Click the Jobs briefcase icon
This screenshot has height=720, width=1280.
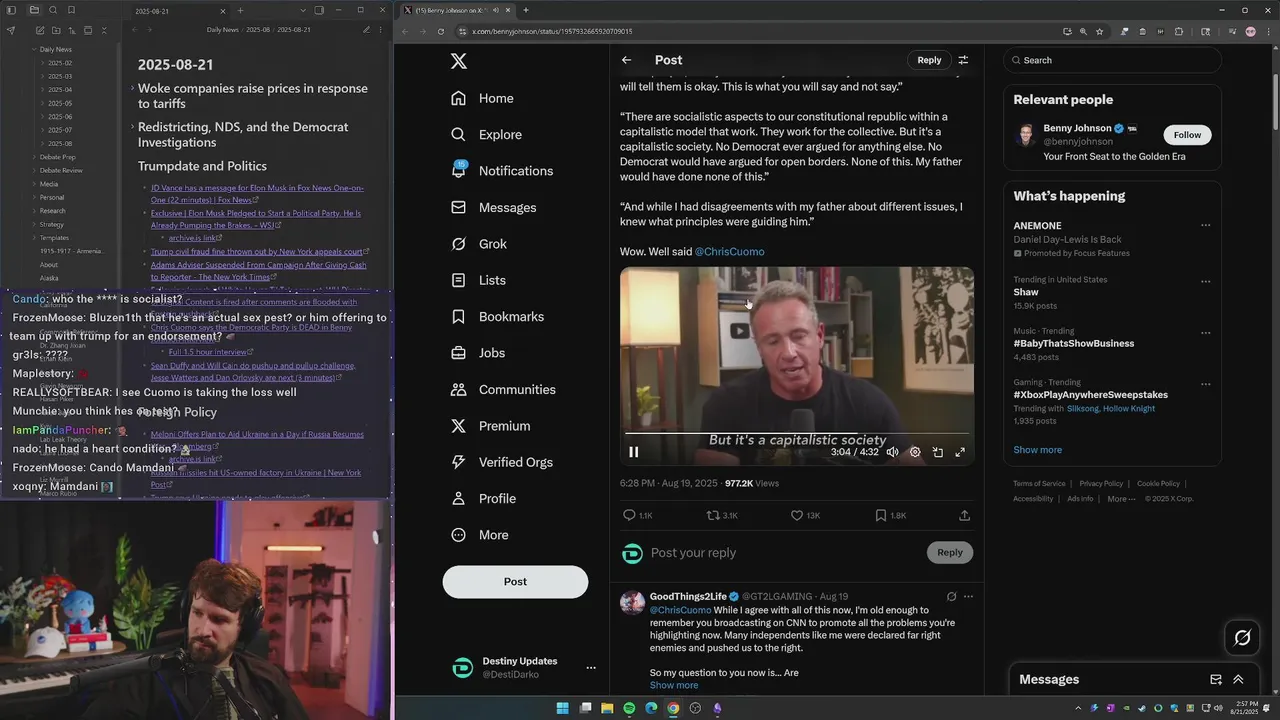coord(458,353)
